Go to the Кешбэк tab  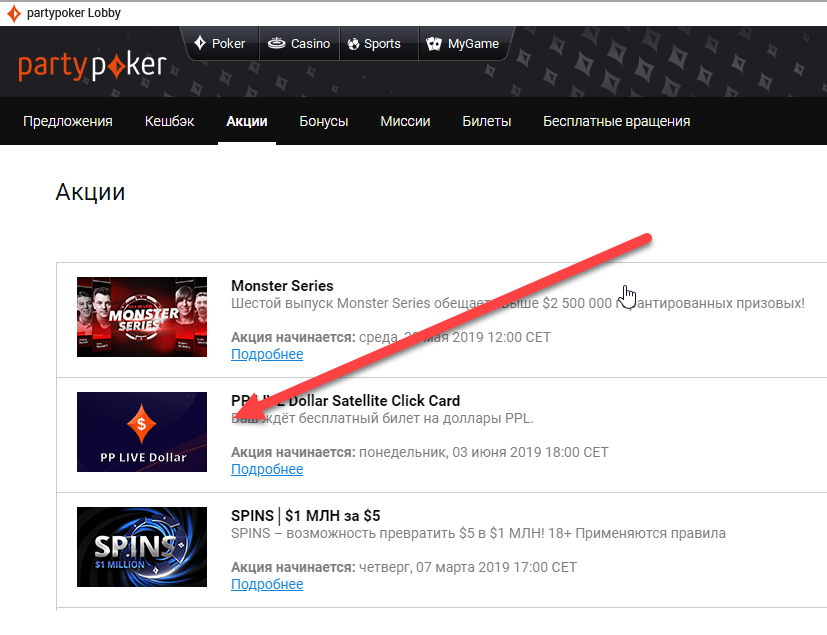click(169, 121)
